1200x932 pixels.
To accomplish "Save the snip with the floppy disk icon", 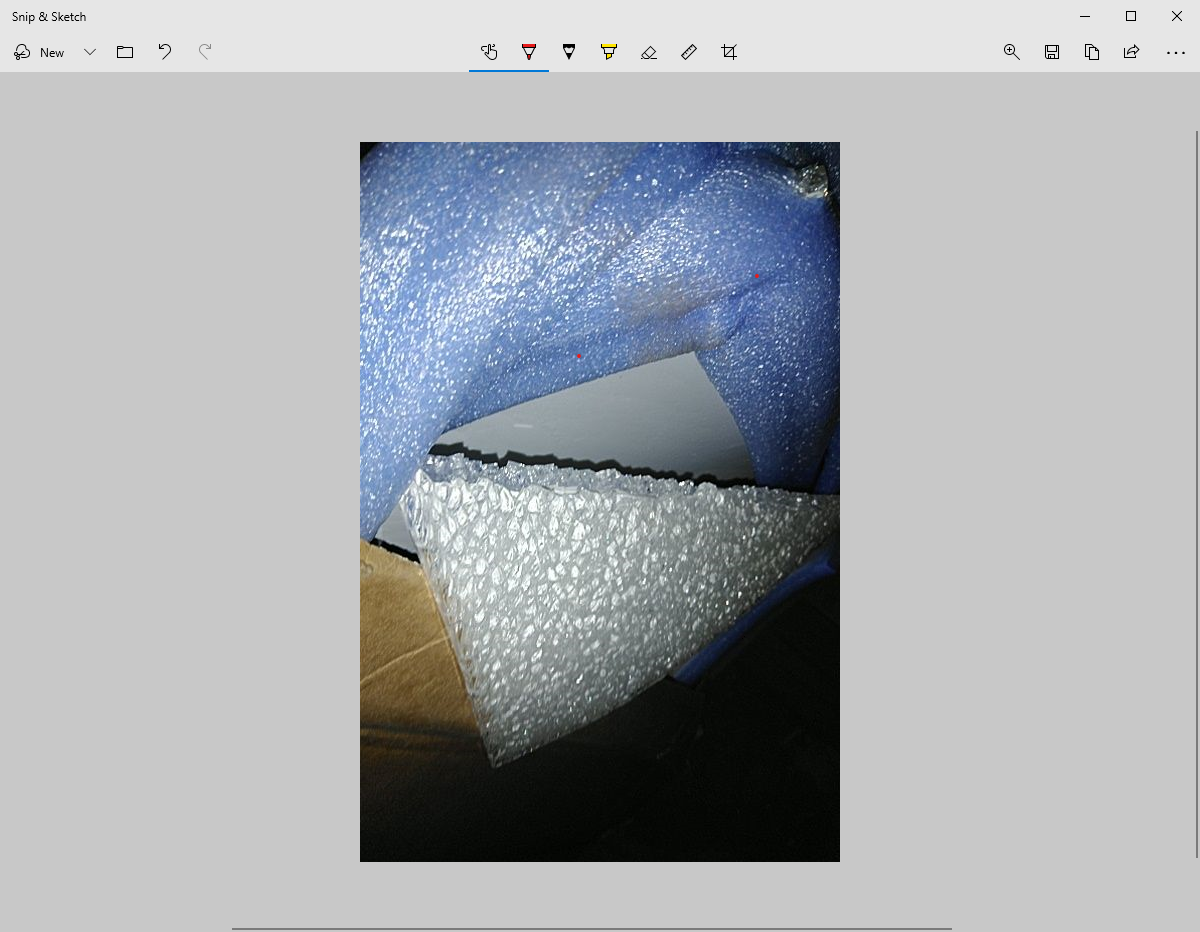I will tap(1052, 52).
